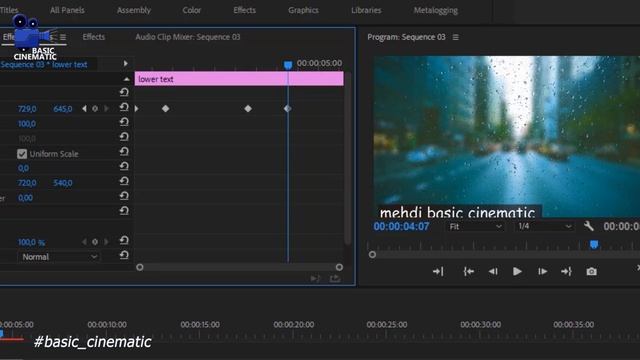640x360 pixels.
Task: Open the Audio Clip Mixer: Sequence 03 tab
Action: [x=188, y=37]
